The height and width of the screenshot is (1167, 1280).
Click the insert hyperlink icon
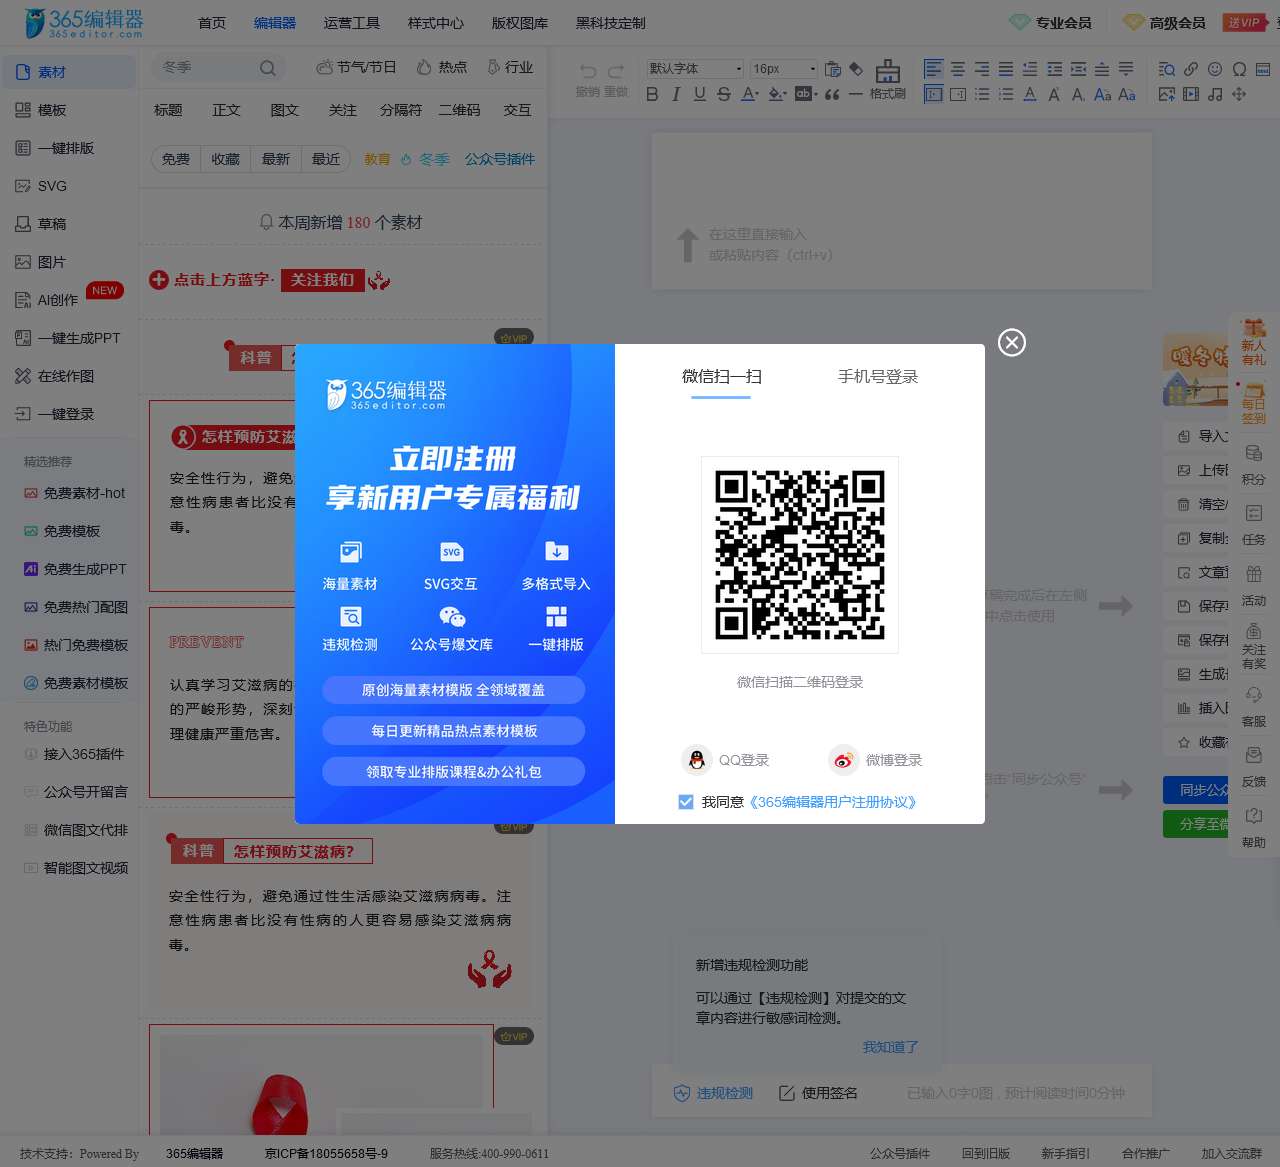(1191, 69)
